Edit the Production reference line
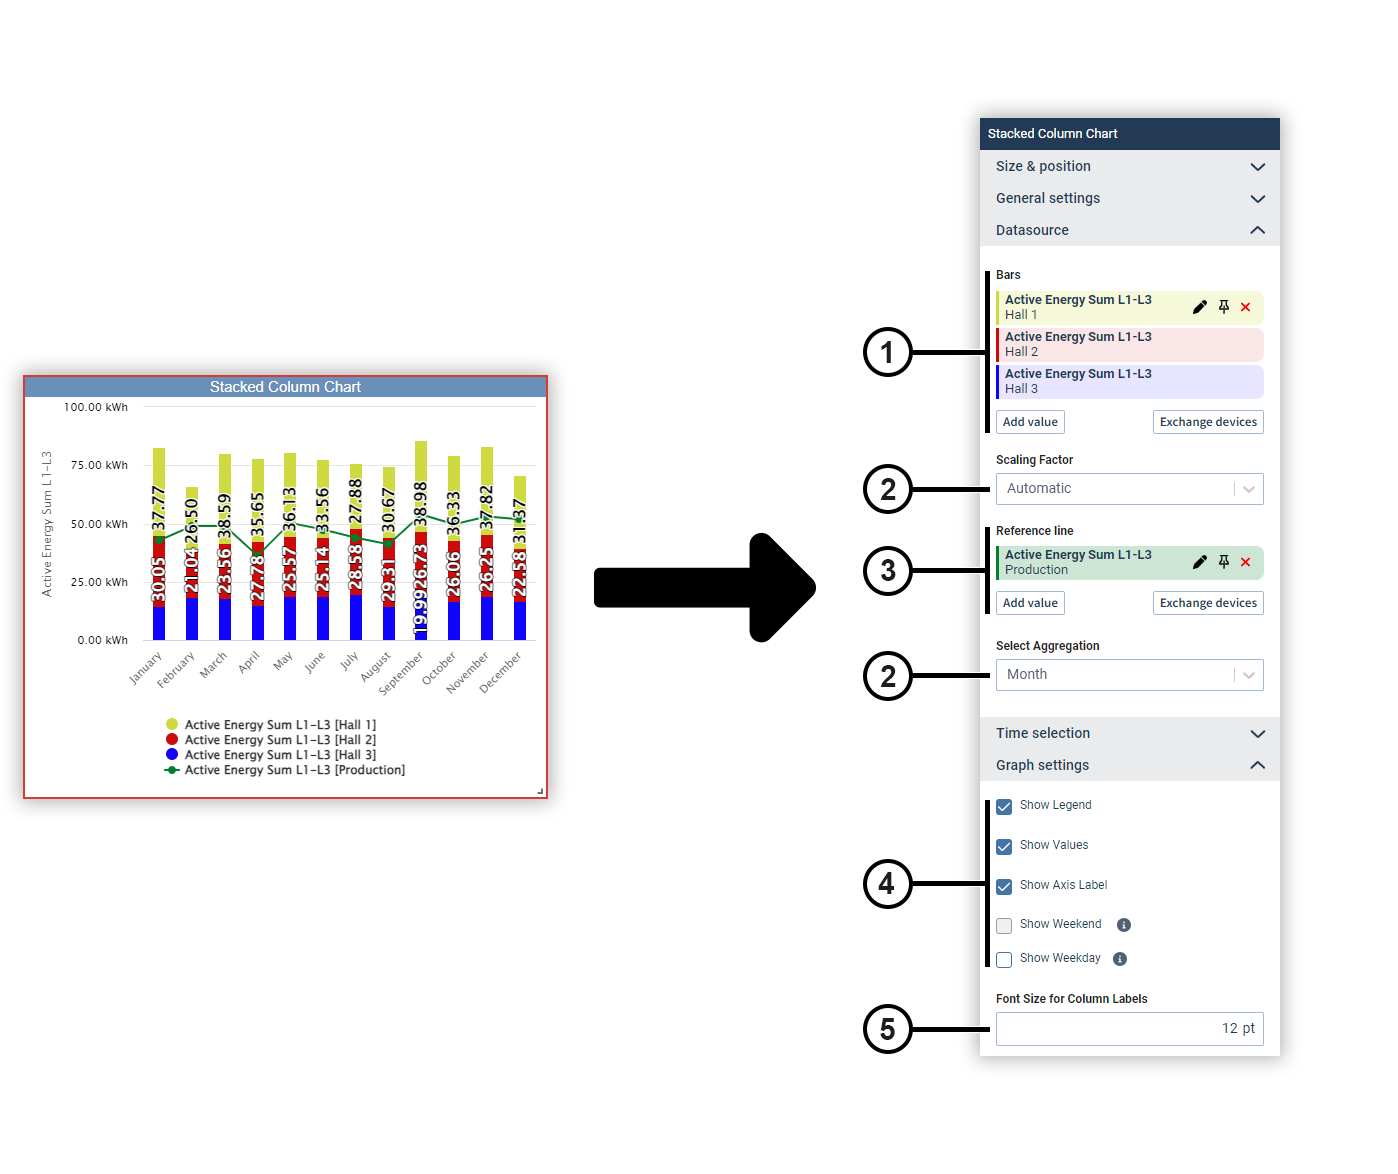Screen dimensions: 1398x1174 pyautogui.click(x=1199, y=562)
